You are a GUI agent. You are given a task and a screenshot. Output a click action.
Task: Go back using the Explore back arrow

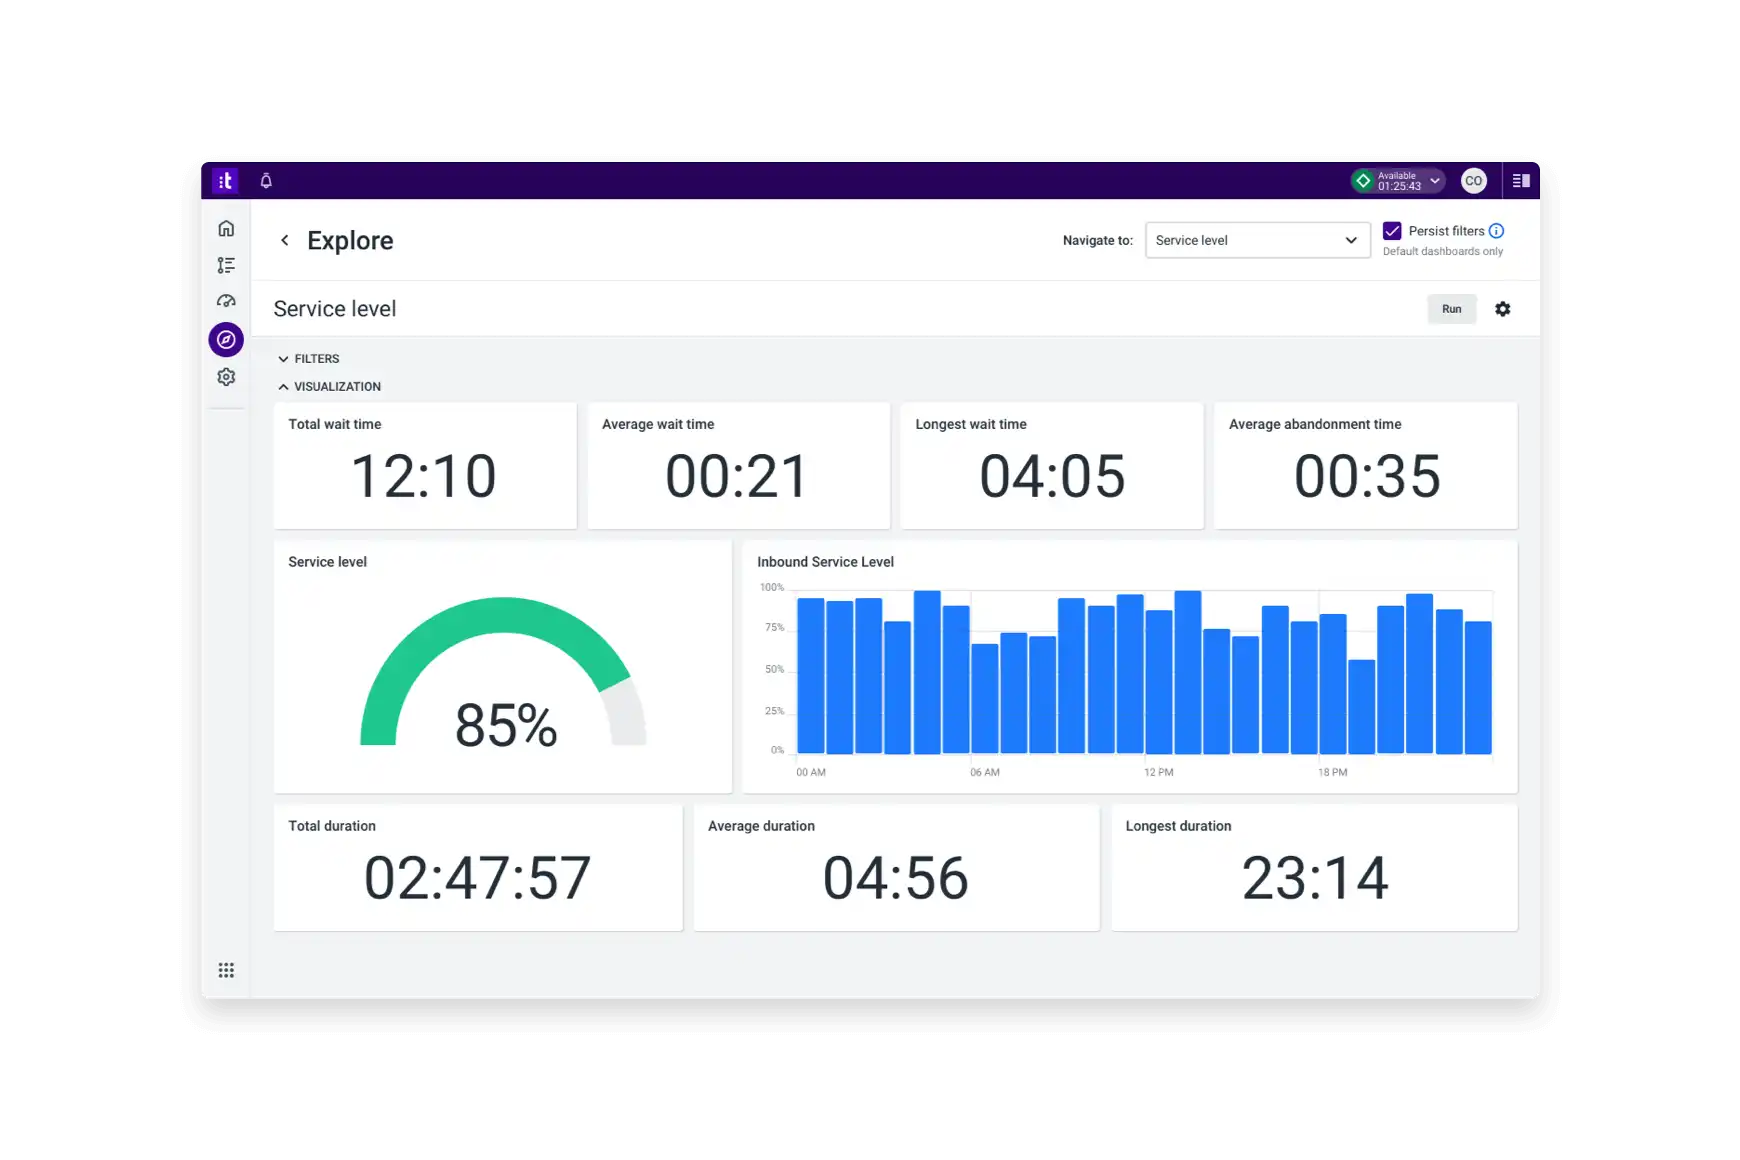click(x=284, y=240)
